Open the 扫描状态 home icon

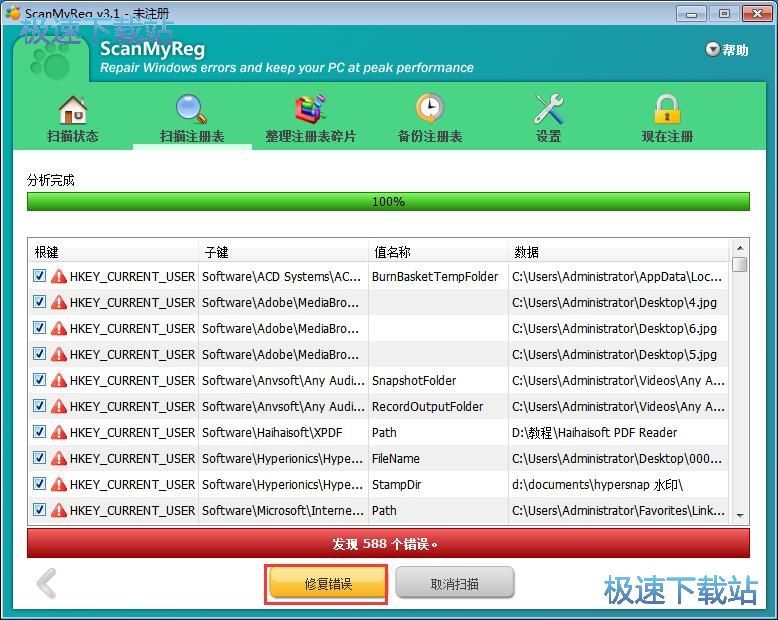tap(72, 110)
